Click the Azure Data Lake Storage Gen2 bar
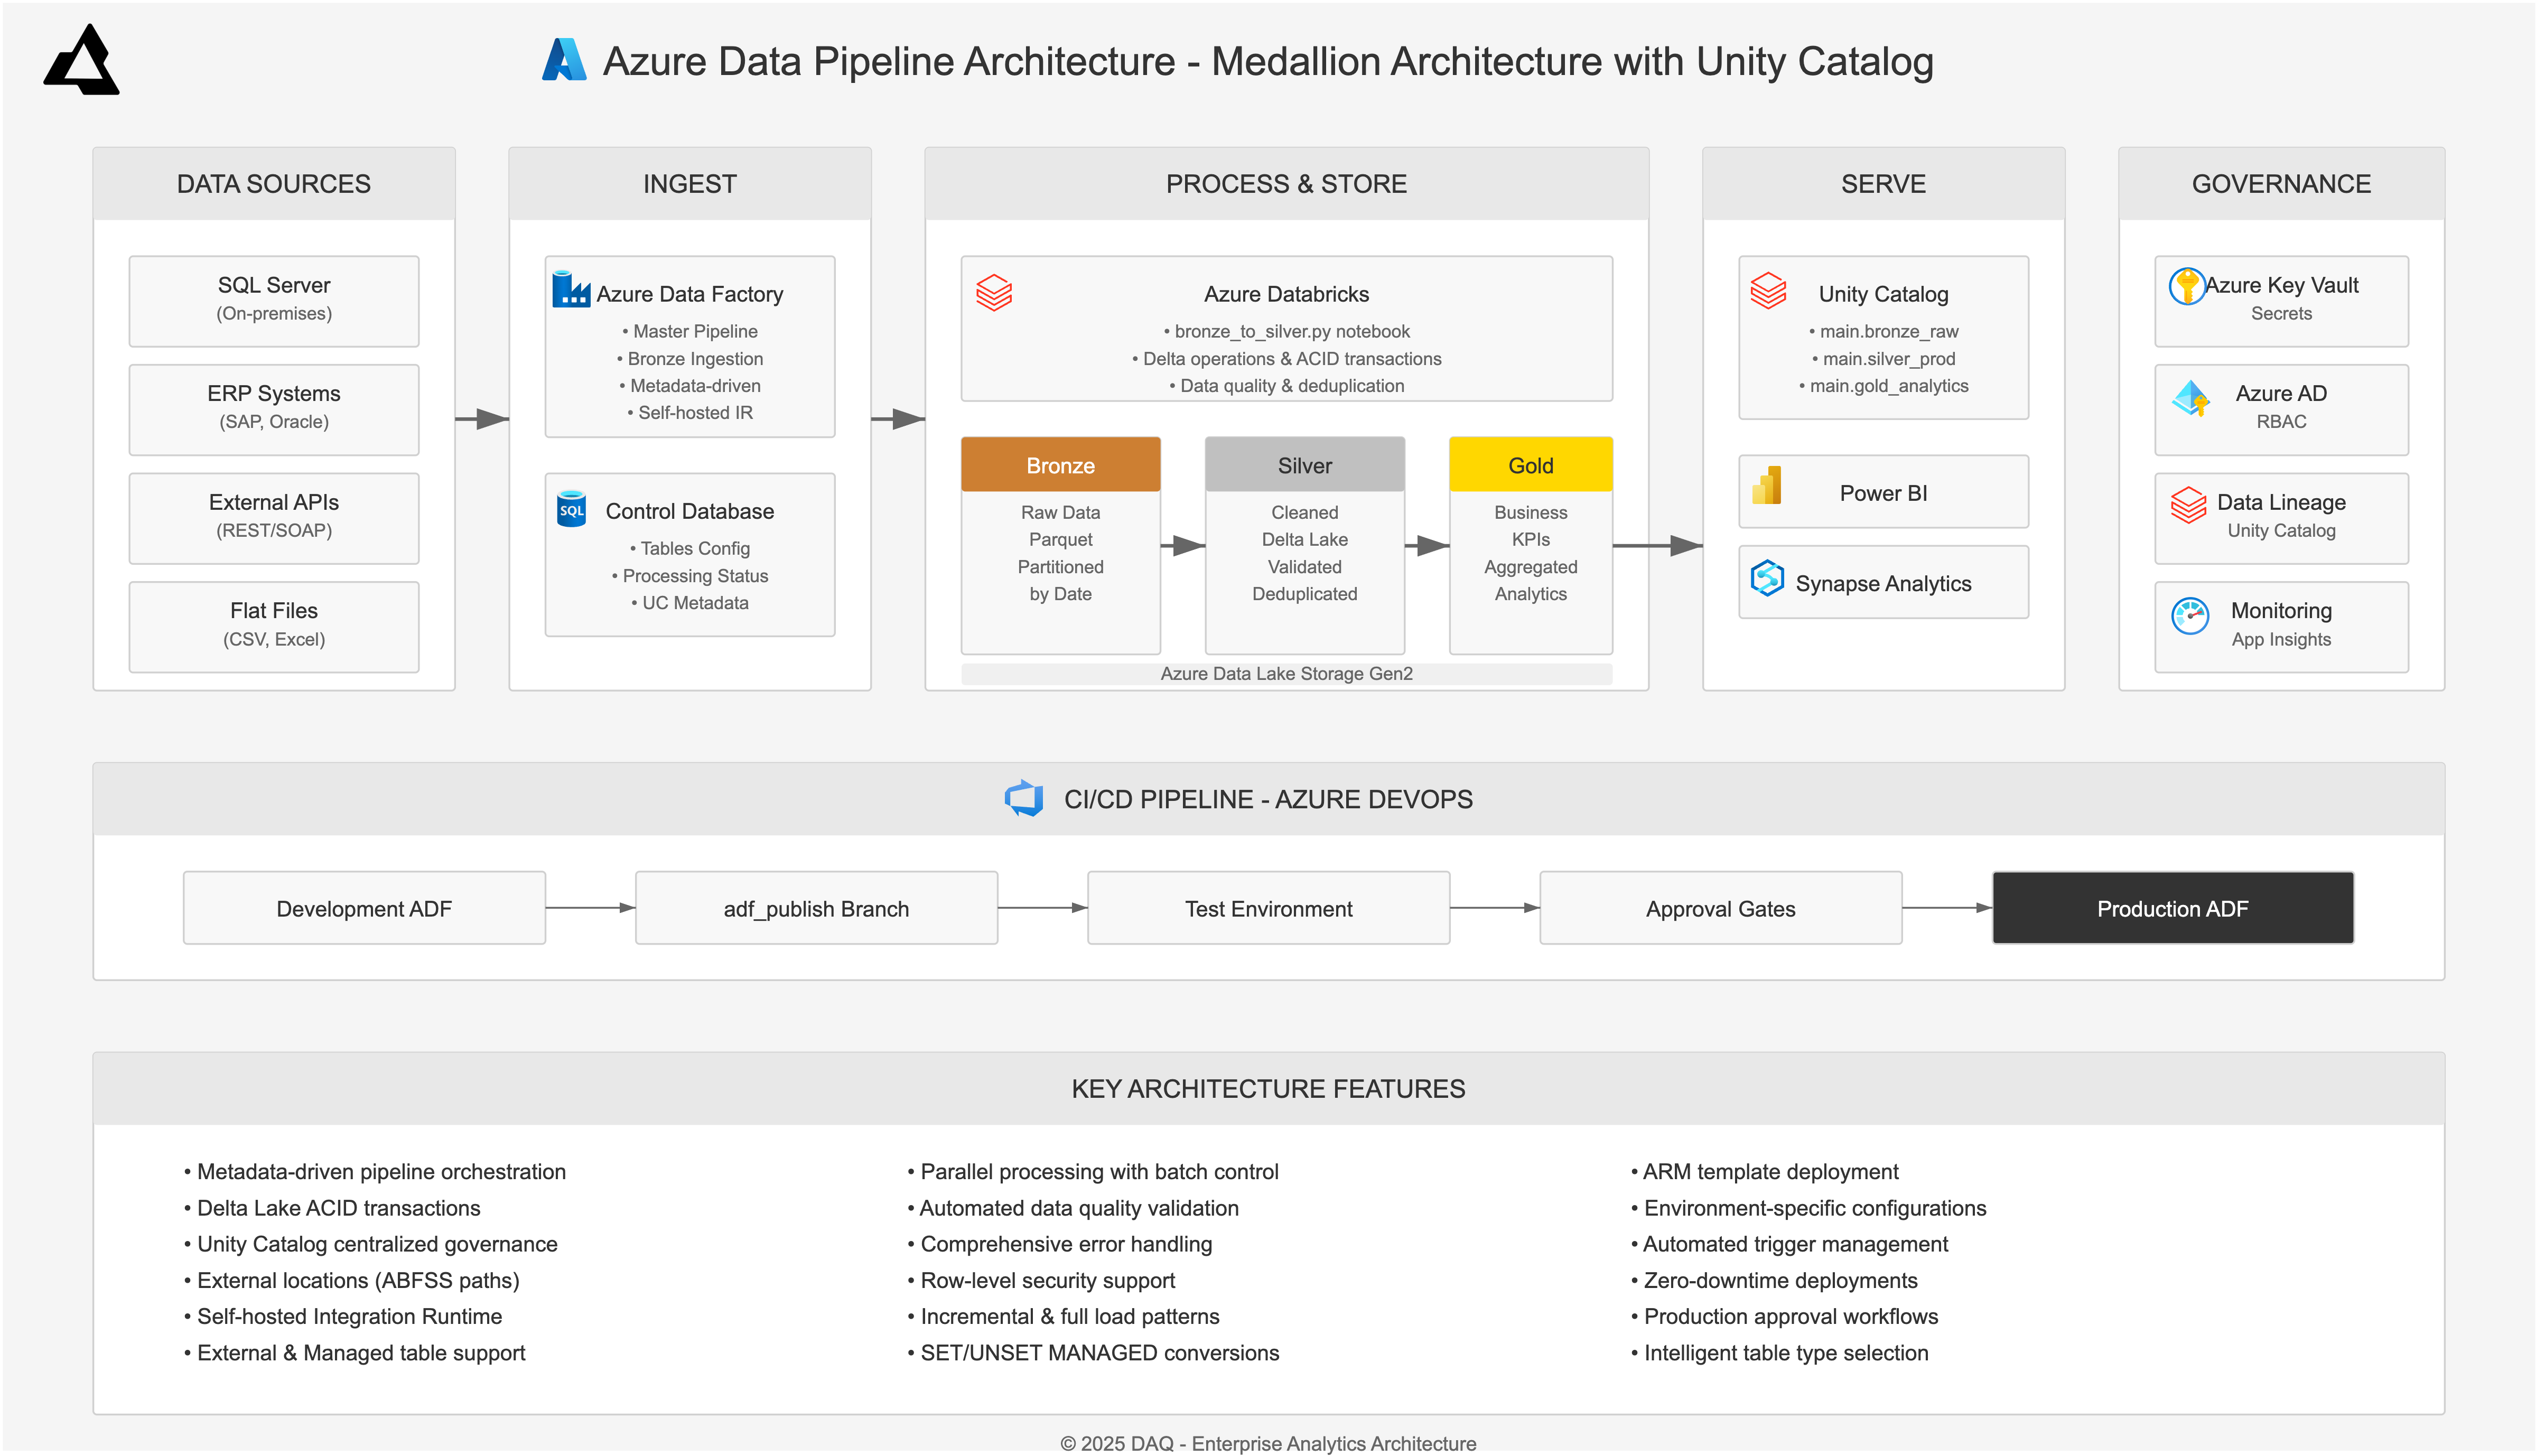Image resolution: width=2536 pixels, height=1456 pixels. pyautogui.click(x=1286, y=674)
